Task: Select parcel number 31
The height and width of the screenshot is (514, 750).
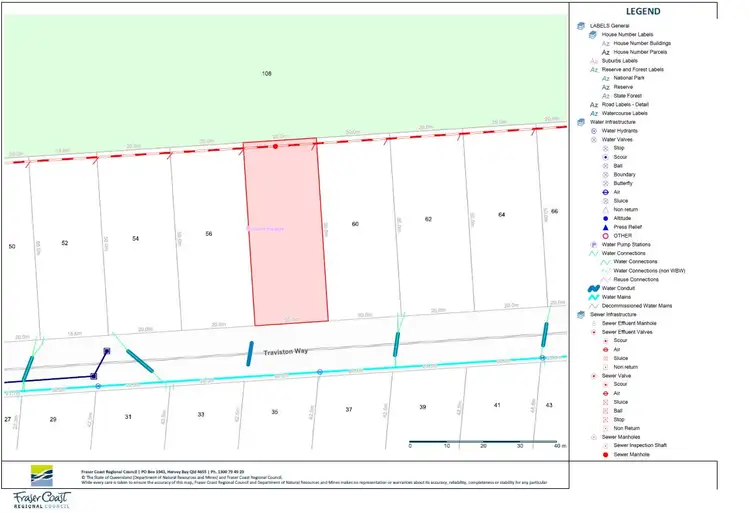Action: [x=128, y=417]
